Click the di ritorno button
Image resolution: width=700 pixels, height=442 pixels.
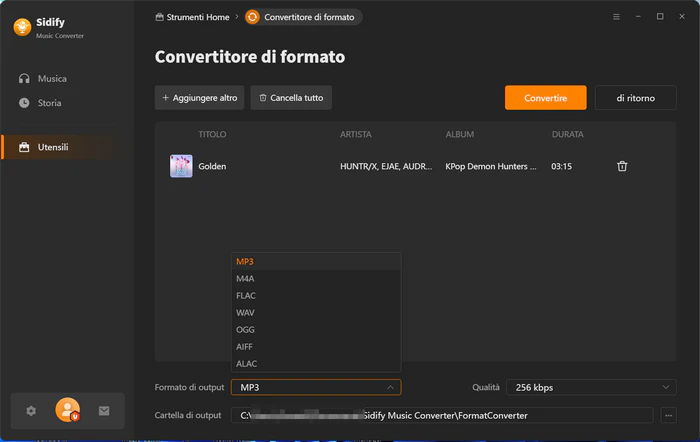point(635,98)
